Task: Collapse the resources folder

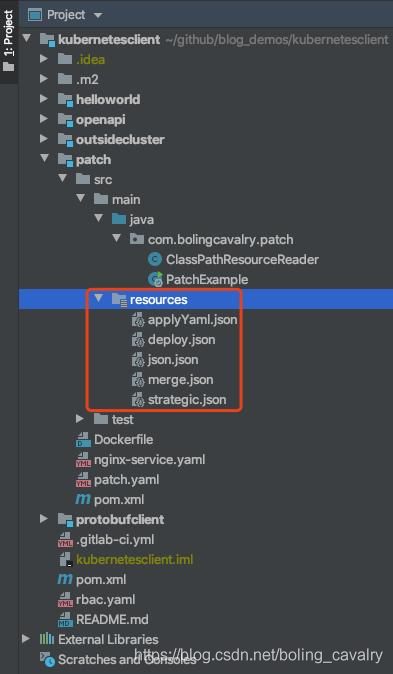Action: 98,298
